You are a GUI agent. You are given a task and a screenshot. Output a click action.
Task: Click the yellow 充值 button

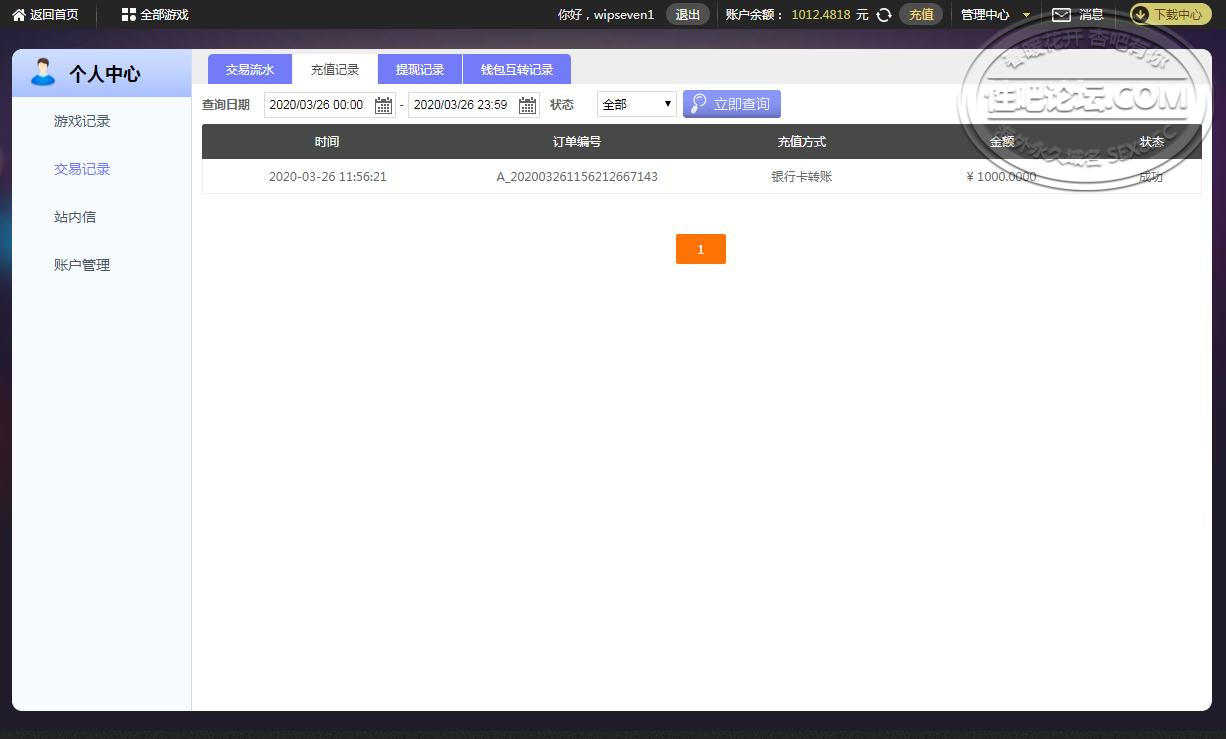921,15
